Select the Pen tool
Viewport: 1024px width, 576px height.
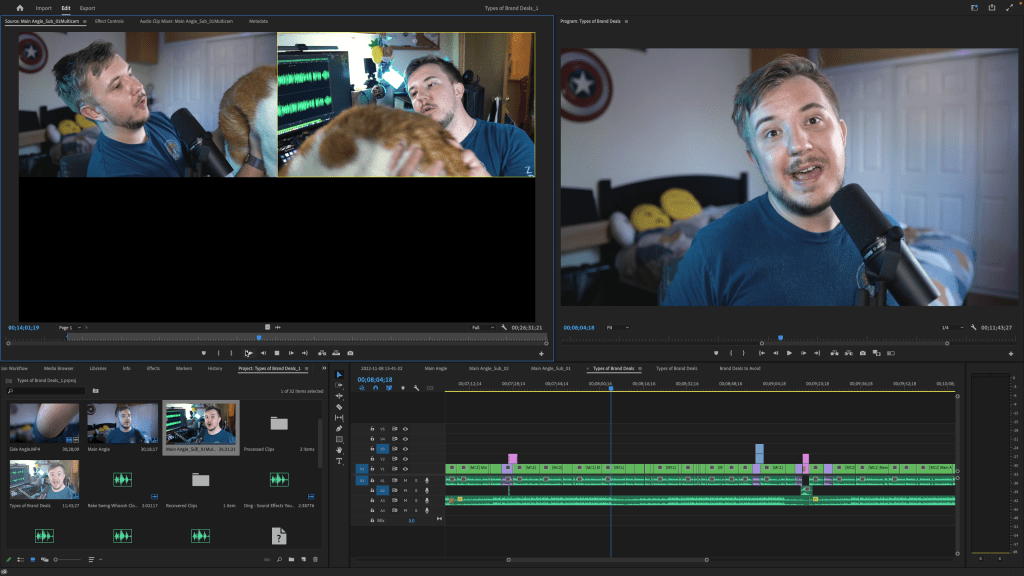click(339, 428)
